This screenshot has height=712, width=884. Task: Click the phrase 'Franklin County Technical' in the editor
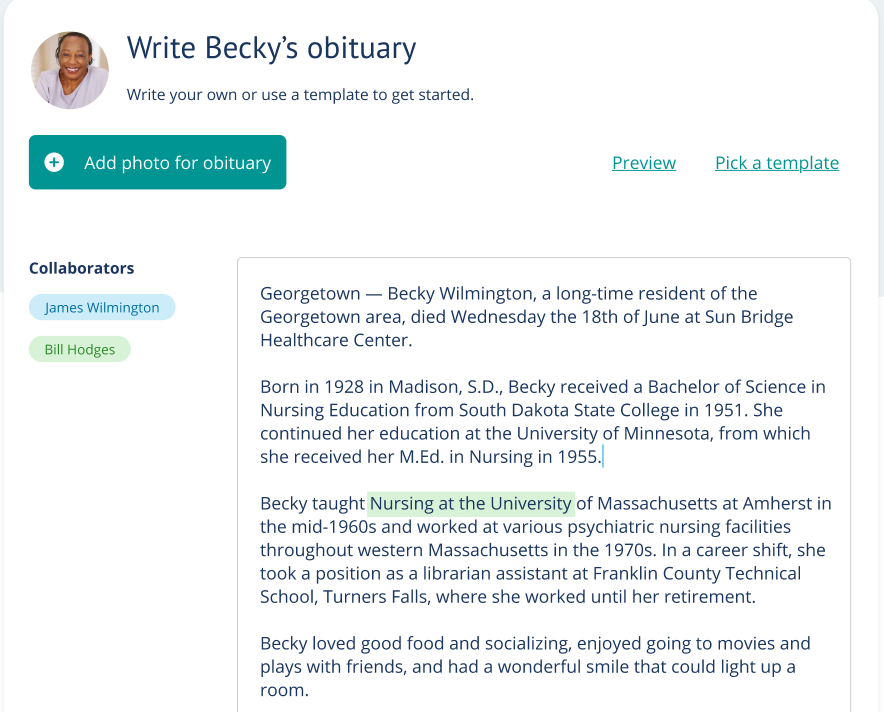pyautogui.click(x=697, y=573)
